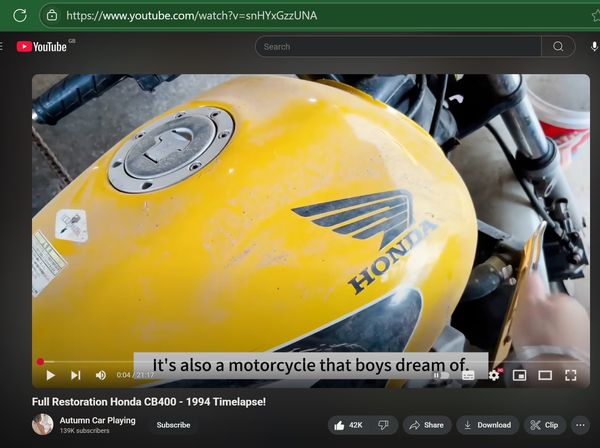Open the Autumn Car Playing channel avatar

pos(42,425)
